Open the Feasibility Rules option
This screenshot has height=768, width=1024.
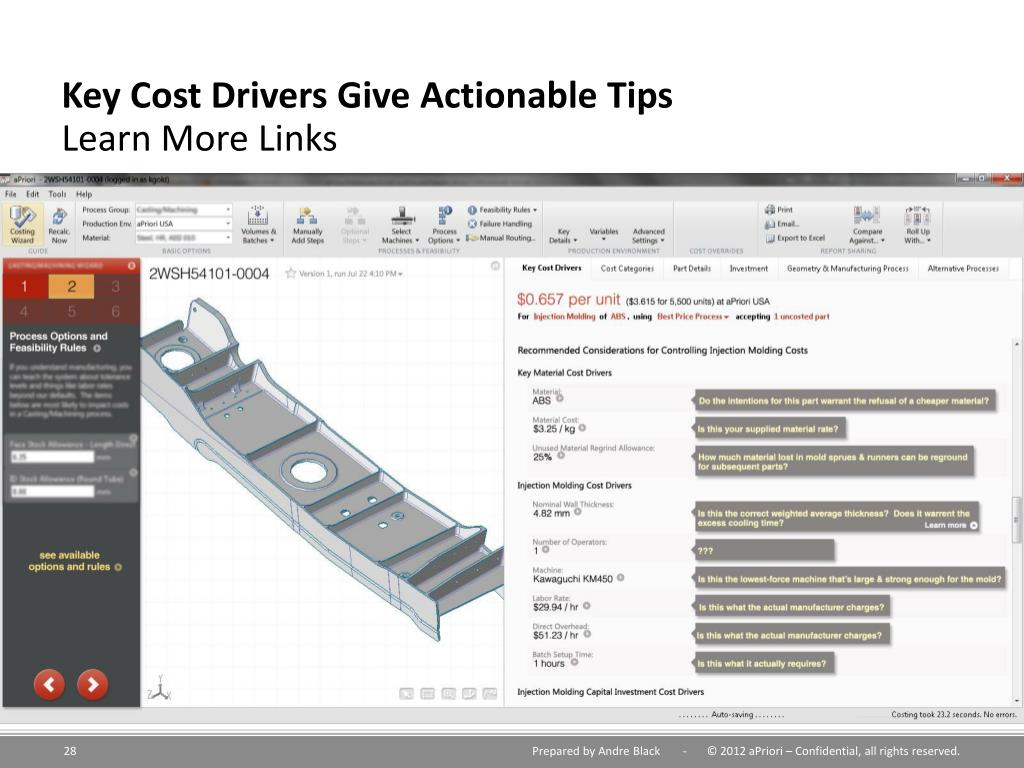click(502, 210)
